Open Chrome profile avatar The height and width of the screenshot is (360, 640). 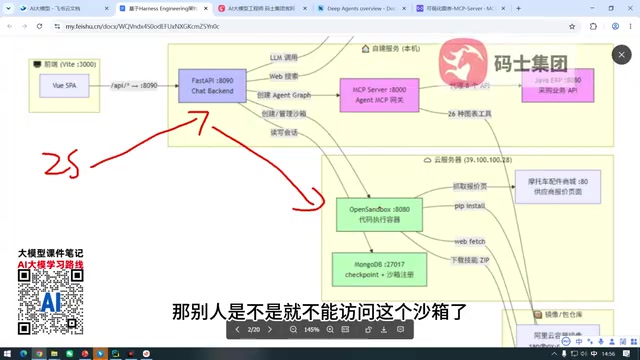tap(615, 26)
